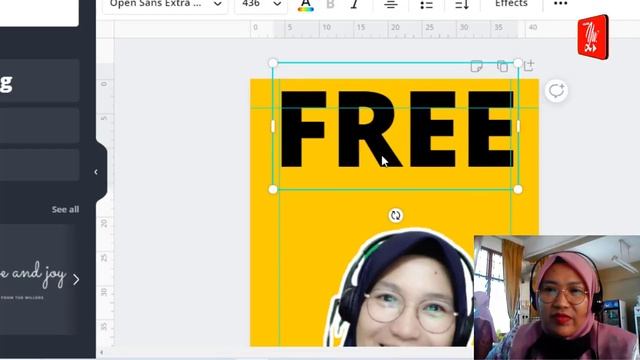
Task: Expand the font size dropdown arrow
Action: [277, 4]
